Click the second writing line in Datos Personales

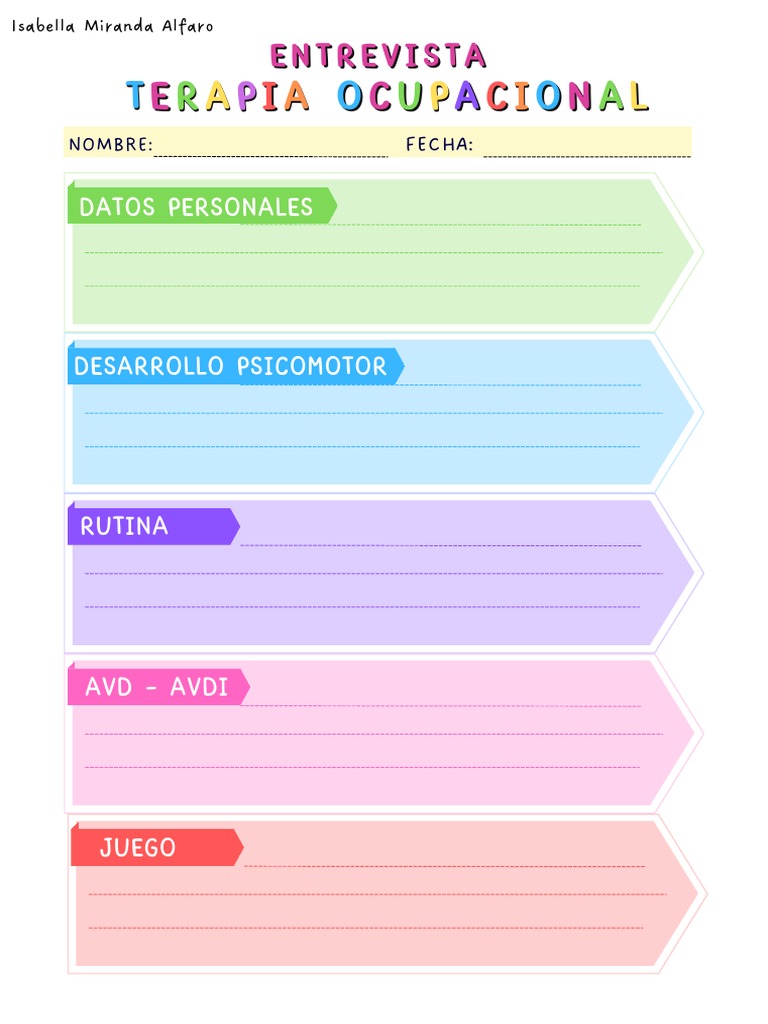coord(373,252)
